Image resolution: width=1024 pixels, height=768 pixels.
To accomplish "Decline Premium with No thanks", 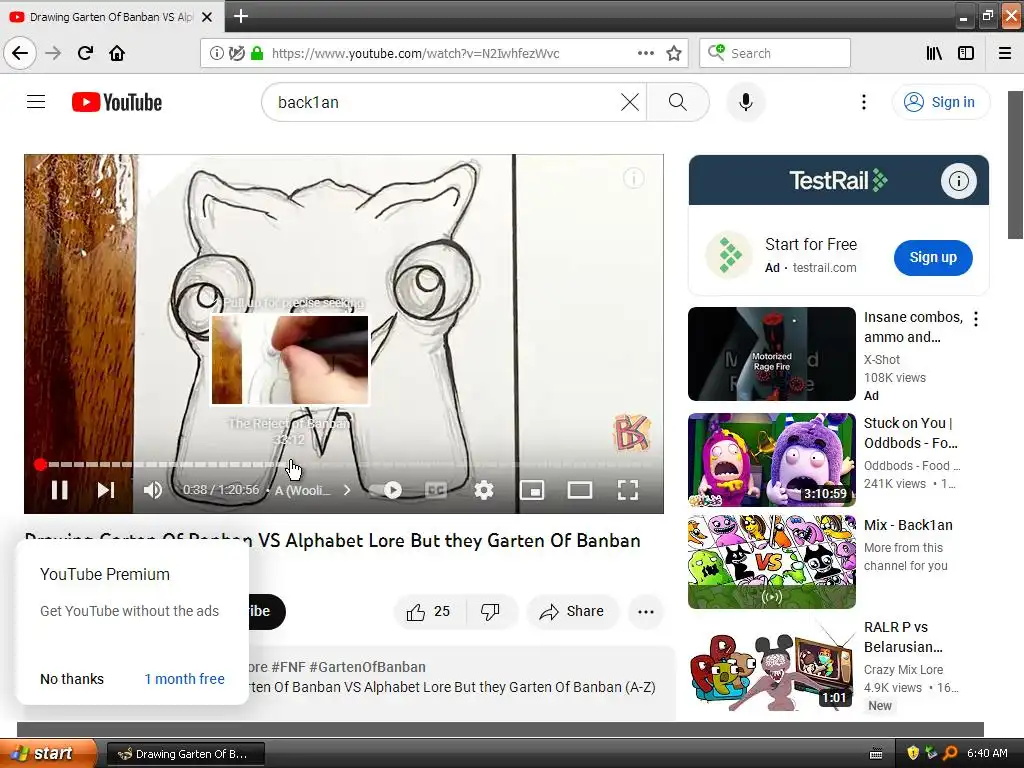I will [x=72, y=679].
